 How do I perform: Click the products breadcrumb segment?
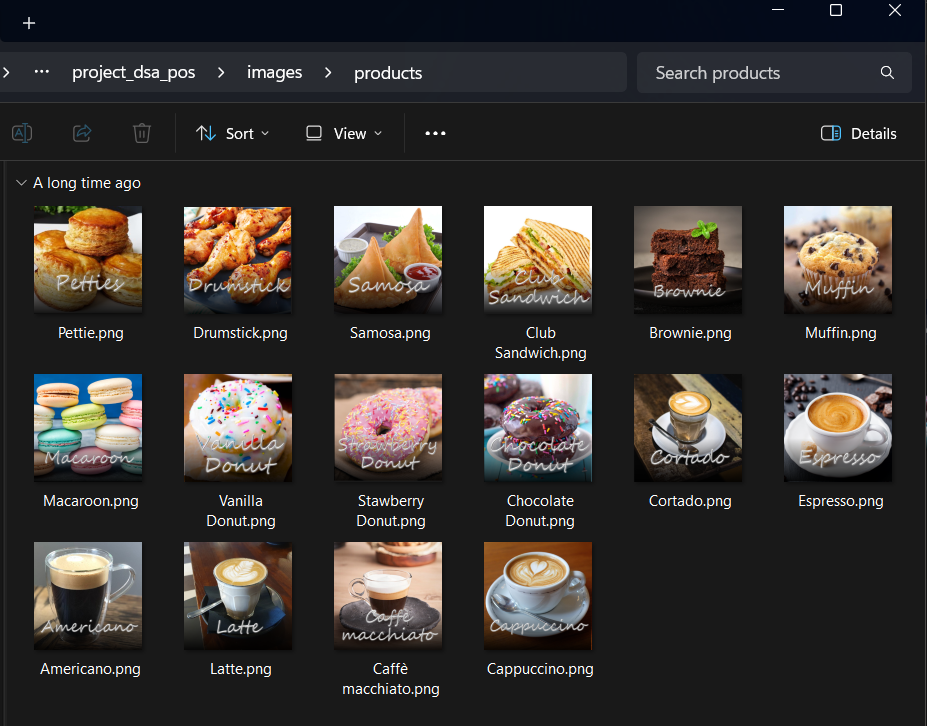(388, 73)
